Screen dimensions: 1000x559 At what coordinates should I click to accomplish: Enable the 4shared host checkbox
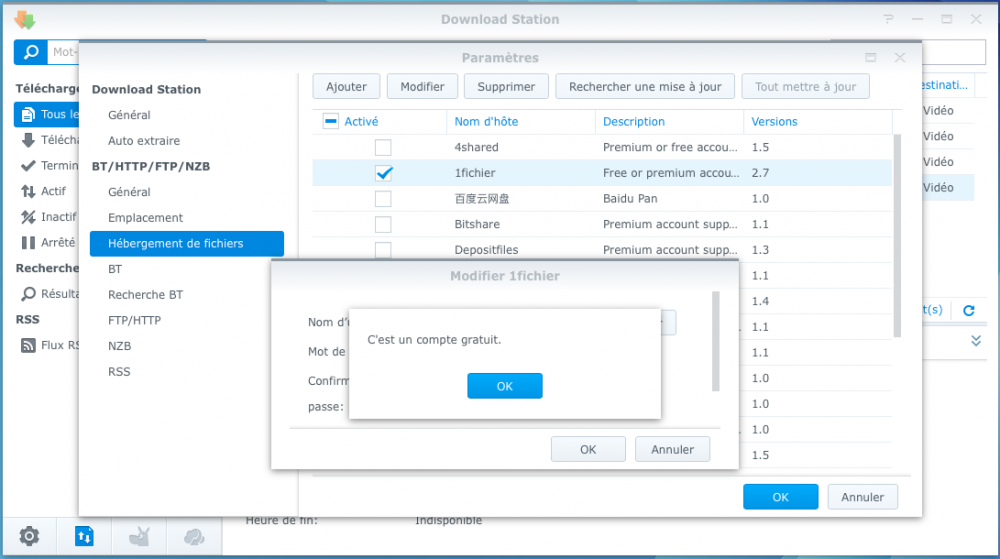click(x=383, y=147)
